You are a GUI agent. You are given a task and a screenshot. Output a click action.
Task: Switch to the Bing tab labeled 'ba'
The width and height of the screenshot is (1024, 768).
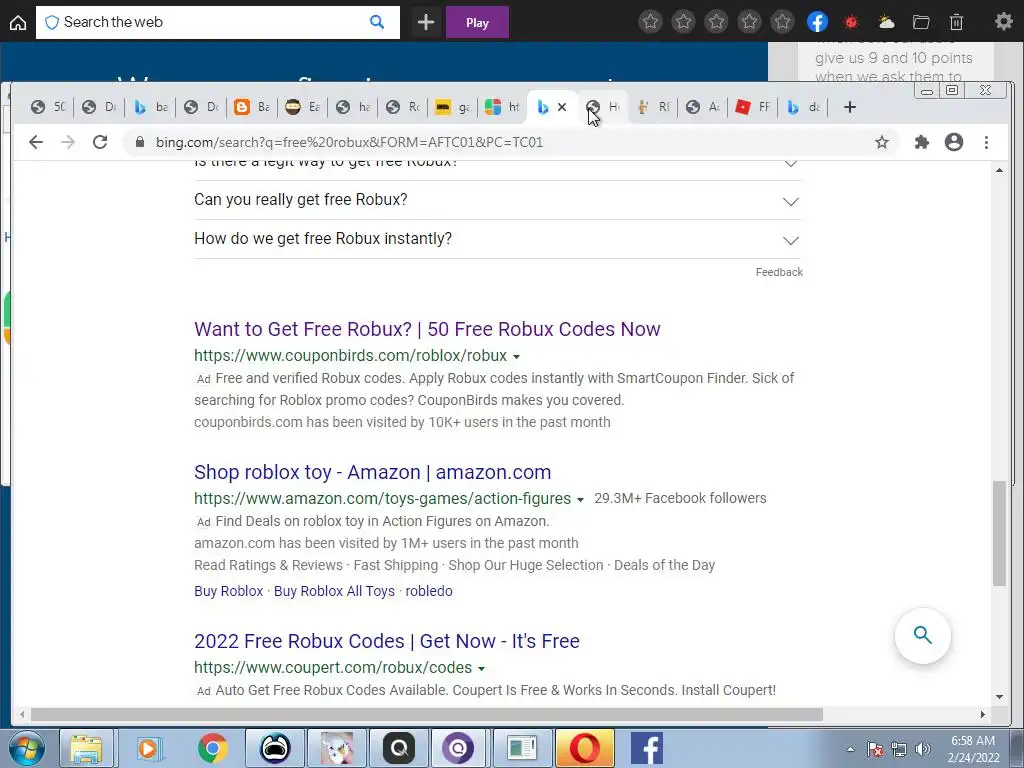click(150, 107)
